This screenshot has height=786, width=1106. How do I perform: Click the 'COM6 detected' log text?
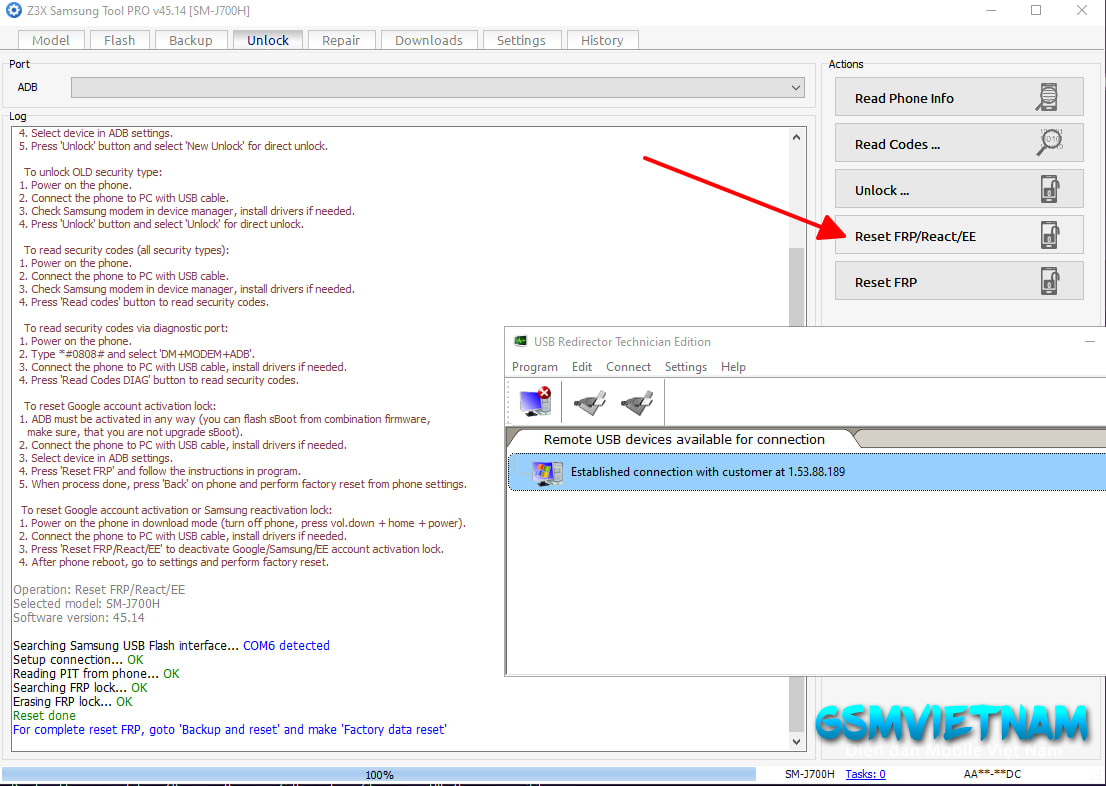tap(286, 646)
